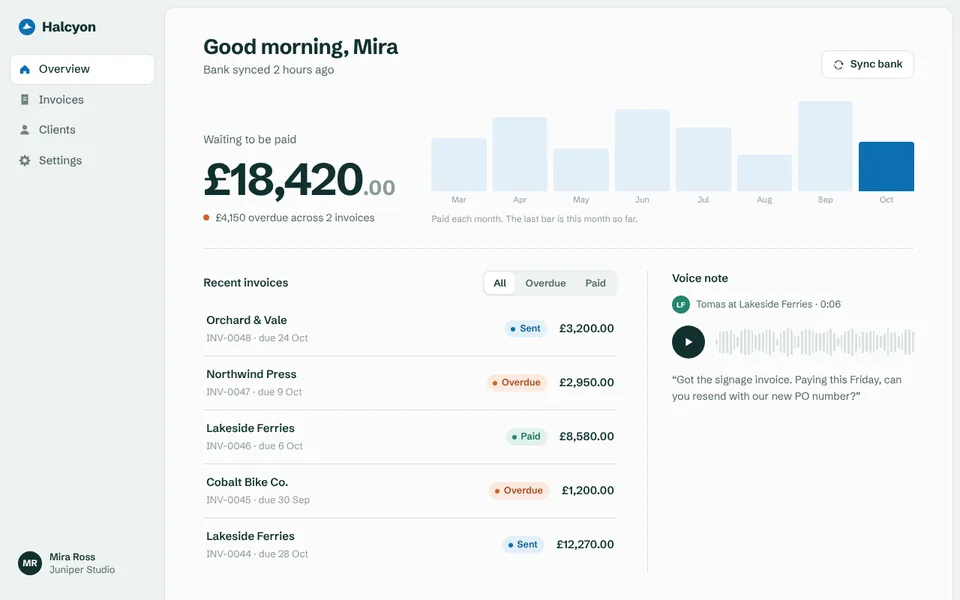
Task: Select the Aug bar in the chart
Action: (764, 173)
